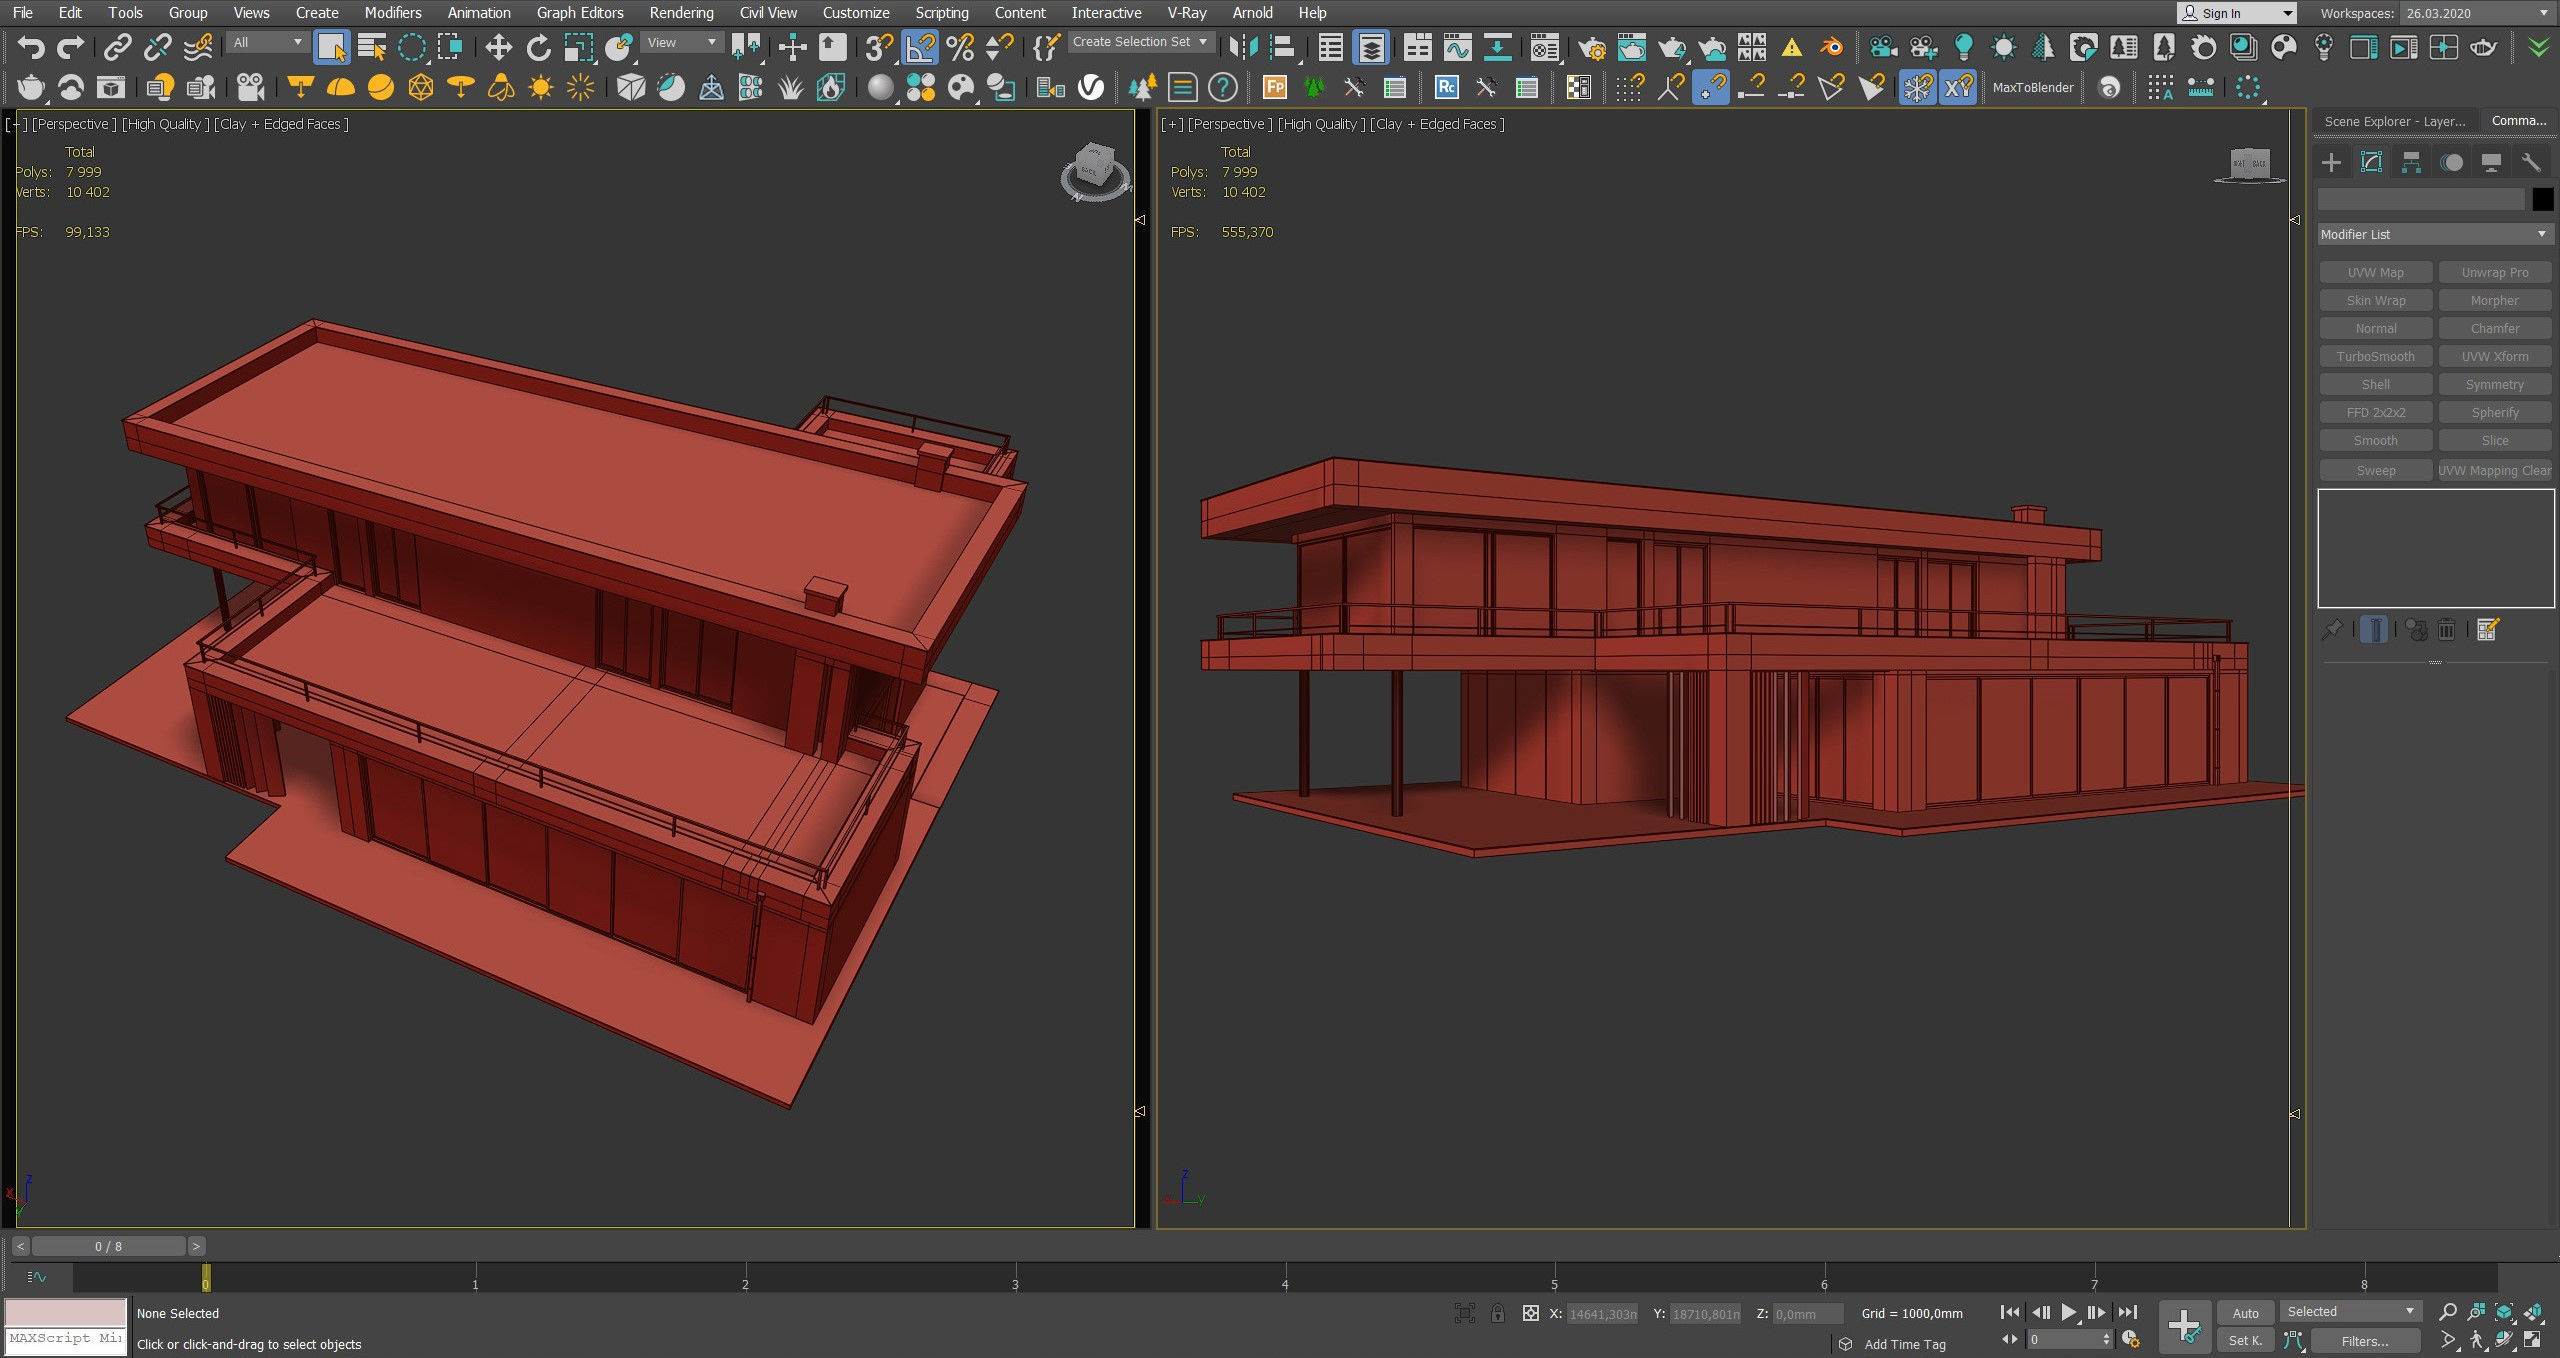Click the V-Ray logo toolbar icon
The height and width of the screenshot is (1358, 2560).
(1091, 88)
